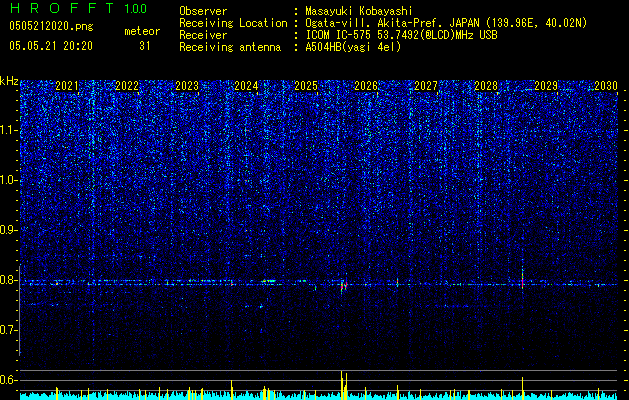Click the A504HB(yagi 4el) antenna text
Screen dimensions: 629x400
[x=353, y=47]
